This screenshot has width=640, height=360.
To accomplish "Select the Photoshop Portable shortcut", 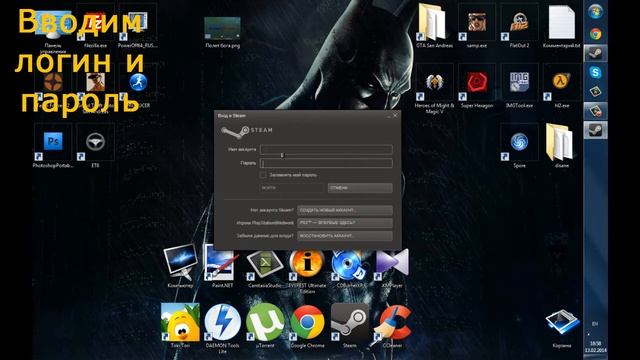I will 53,146.
